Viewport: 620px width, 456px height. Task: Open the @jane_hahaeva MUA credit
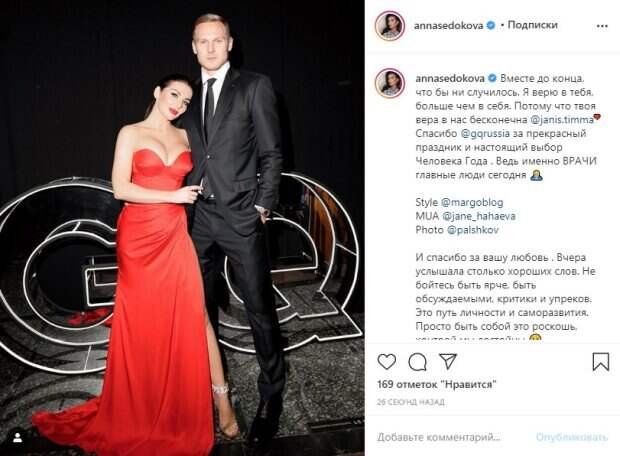tap(478, 216)
